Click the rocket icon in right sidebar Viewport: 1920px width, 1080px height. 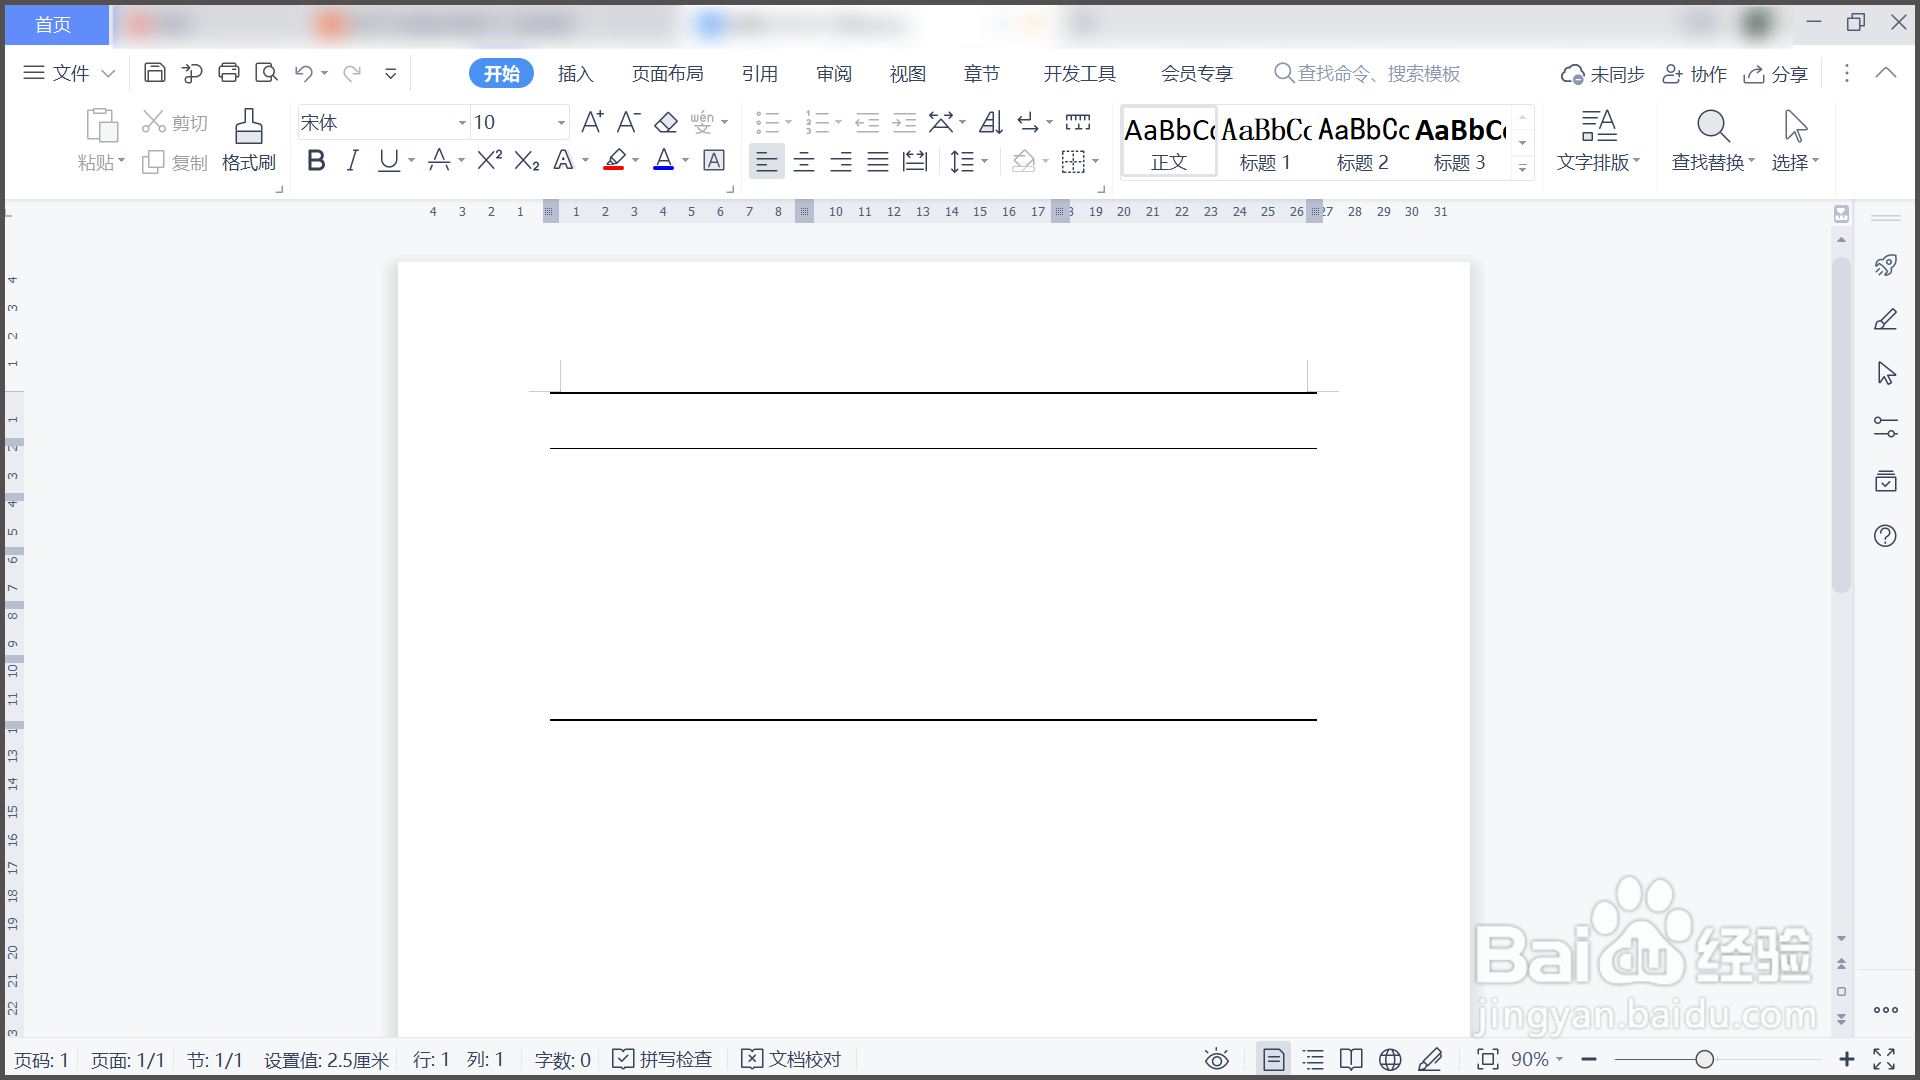pyautogui.click(x=1885, y=265)
